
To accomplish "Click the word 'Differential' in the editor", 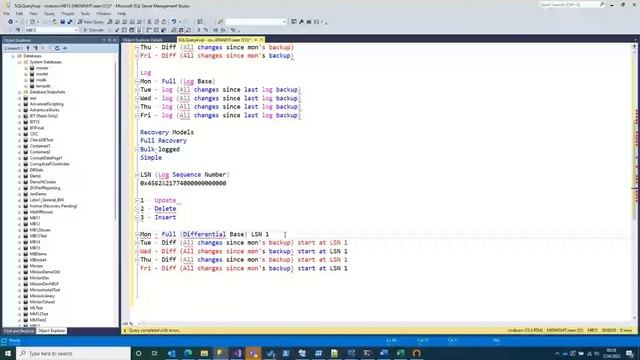I will click(x=204, y=234).
